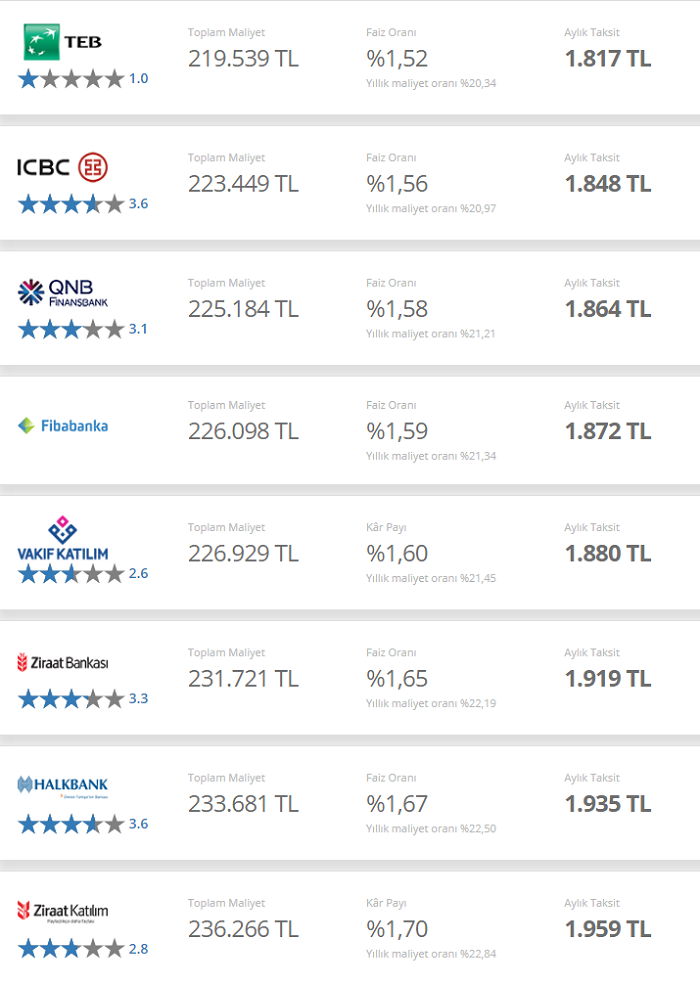Click Ziraat Katılım installment 1.959 TL
Screen dimensions: 700x984
tap(607, 929)
